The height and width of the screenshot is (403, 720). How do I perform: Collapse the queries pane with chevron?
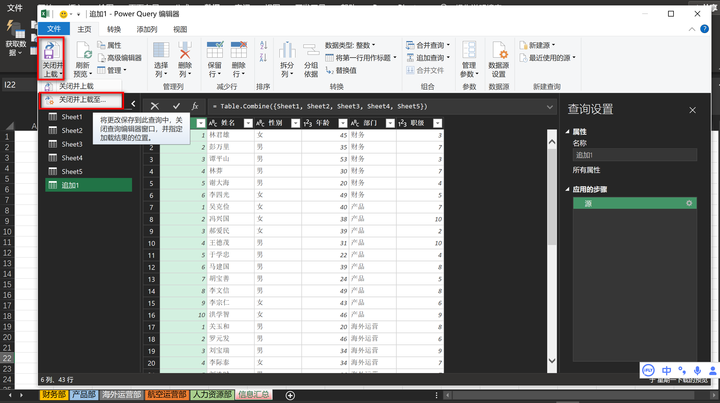[133, 104]
